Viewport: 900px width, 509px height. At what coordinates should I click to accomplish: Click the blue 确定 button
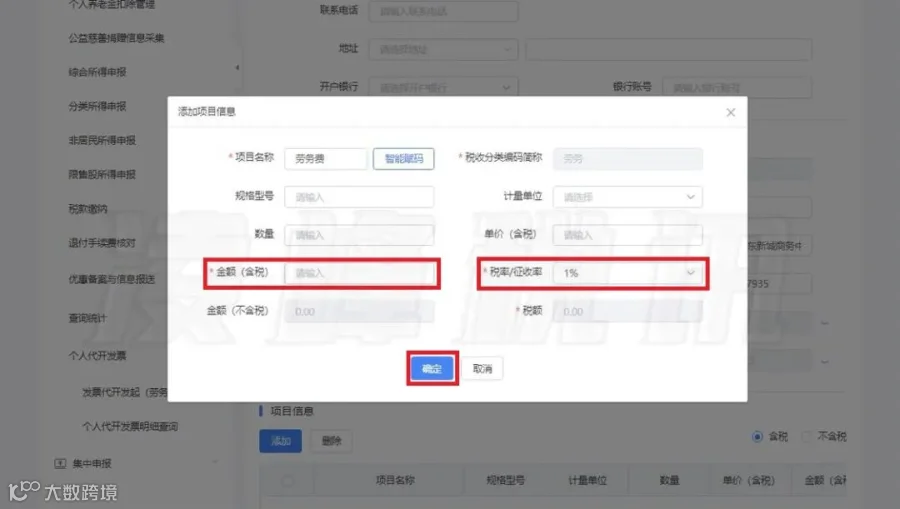coord(432,368)
